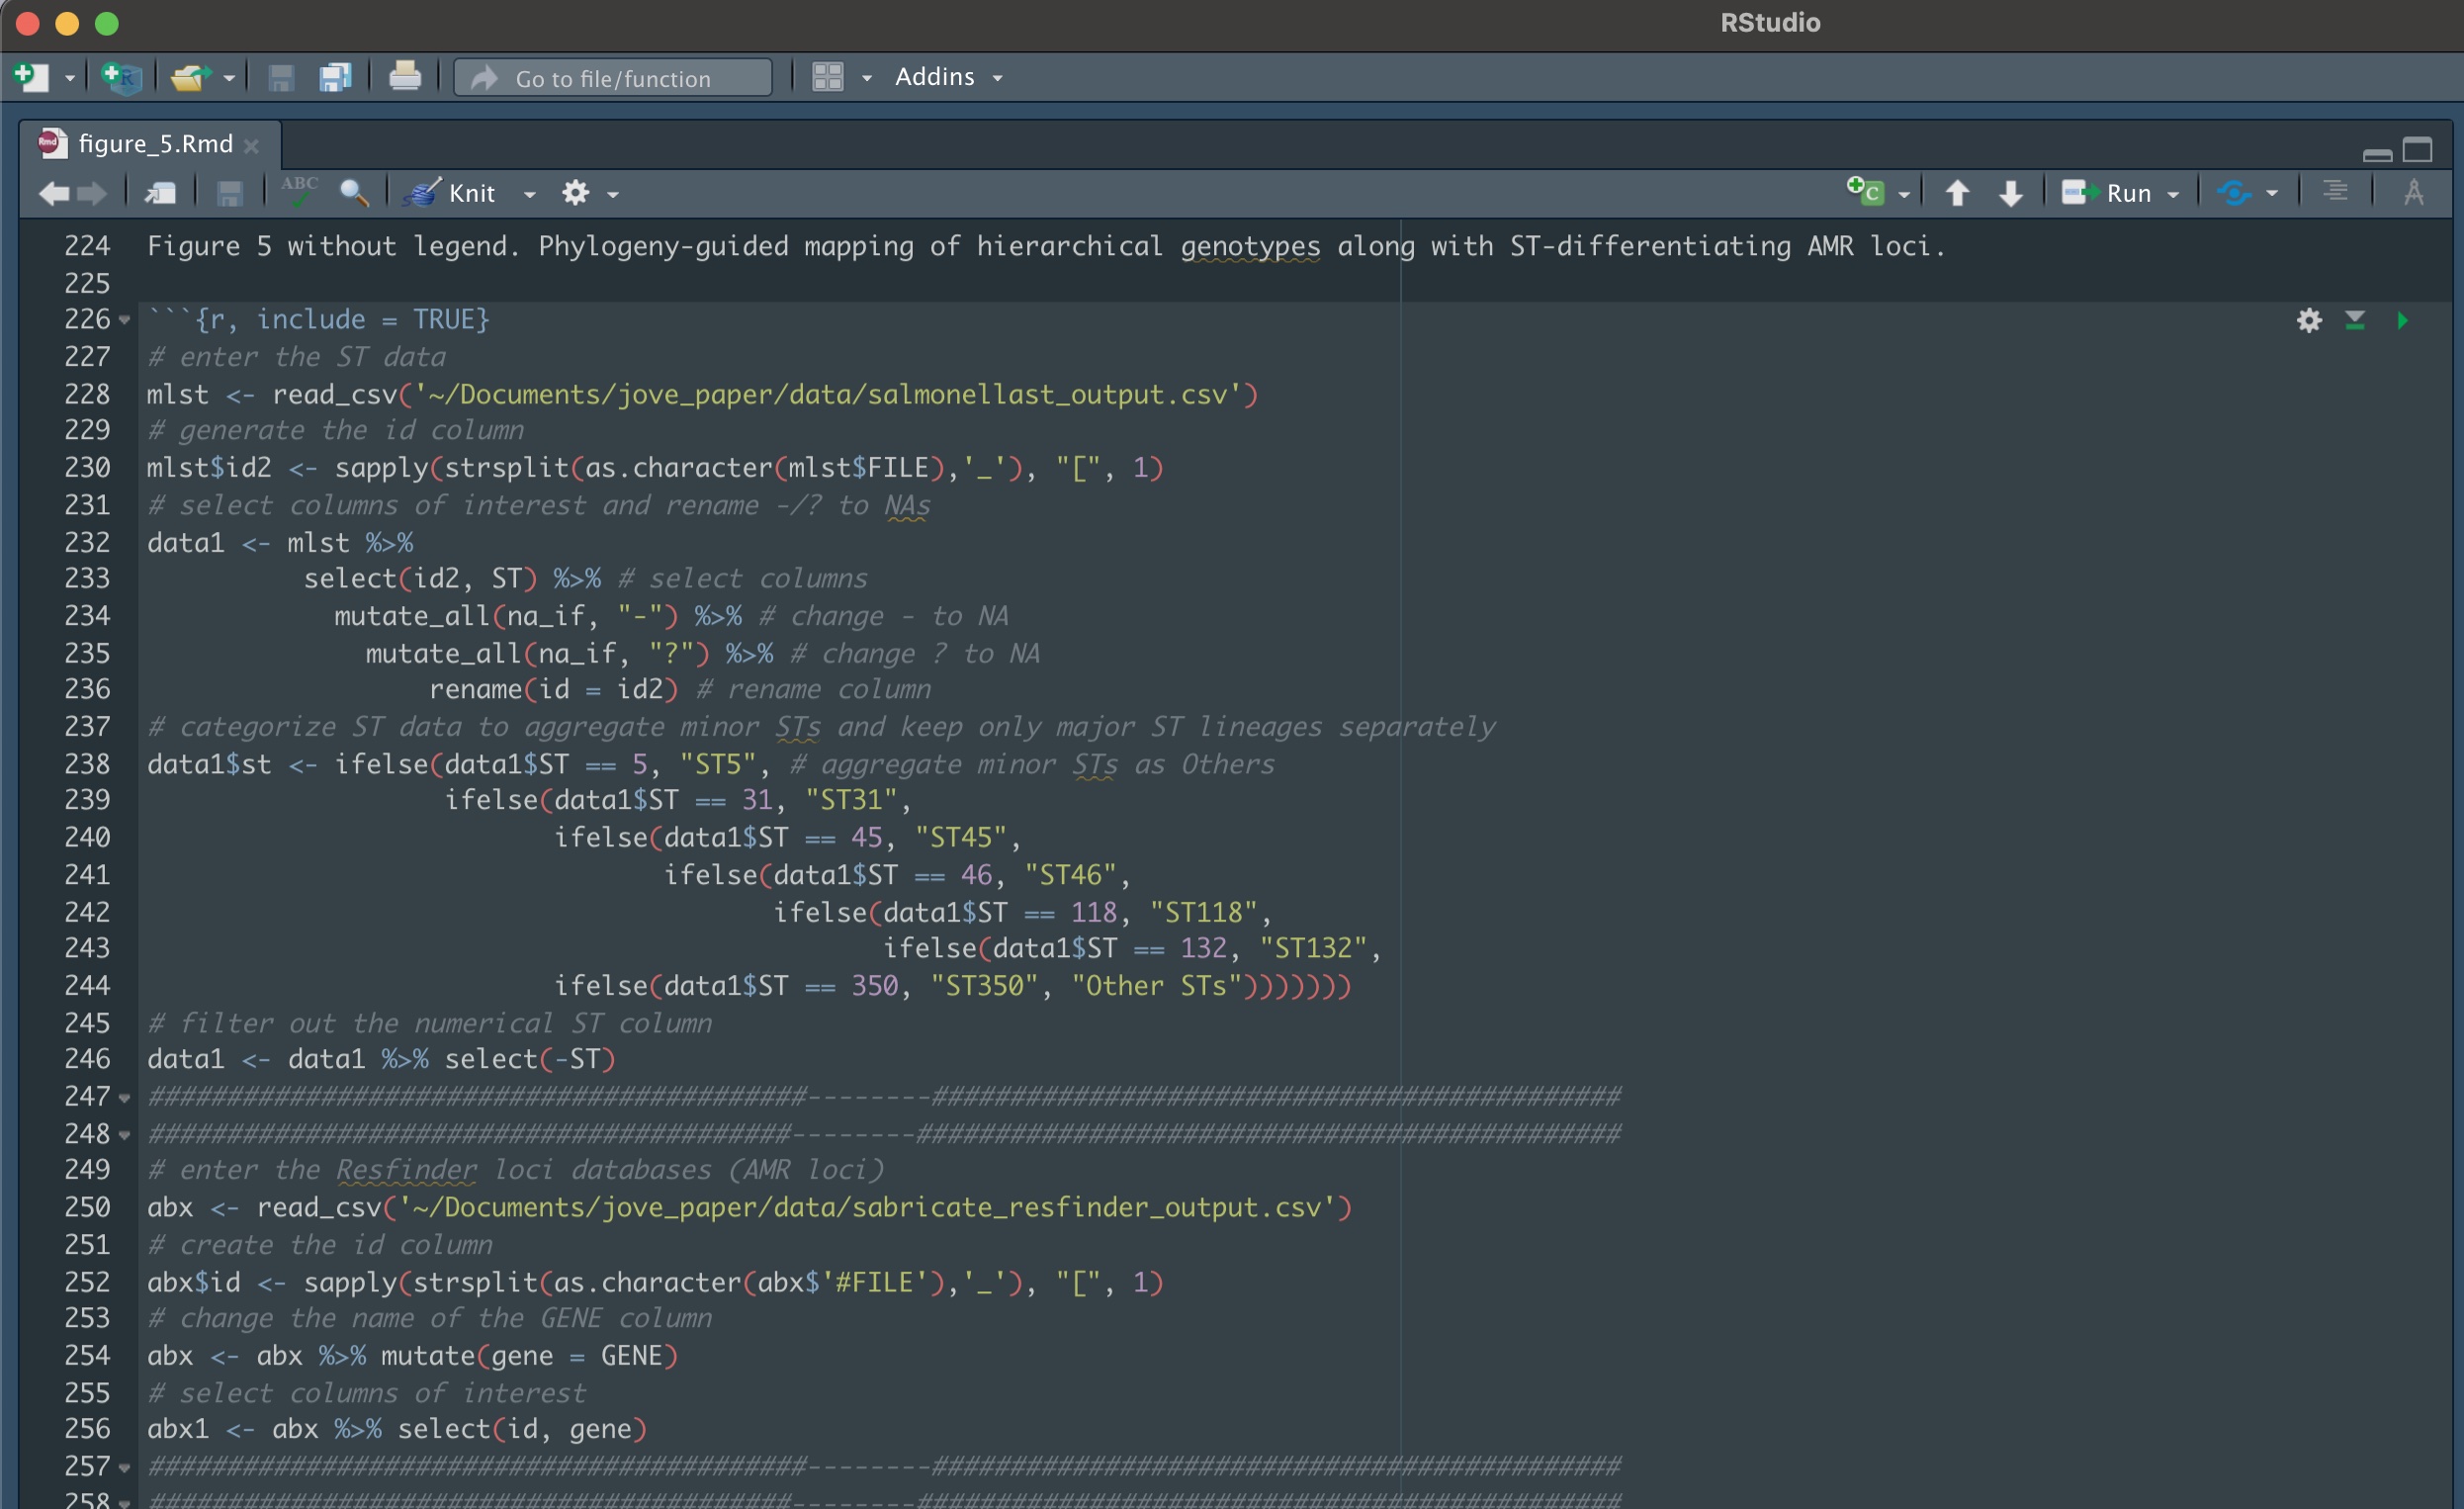The height and width of the screenshot is (1509, 2464).
Task: Open the Knit options dropdown arrow
Action: tap(530, 194)
